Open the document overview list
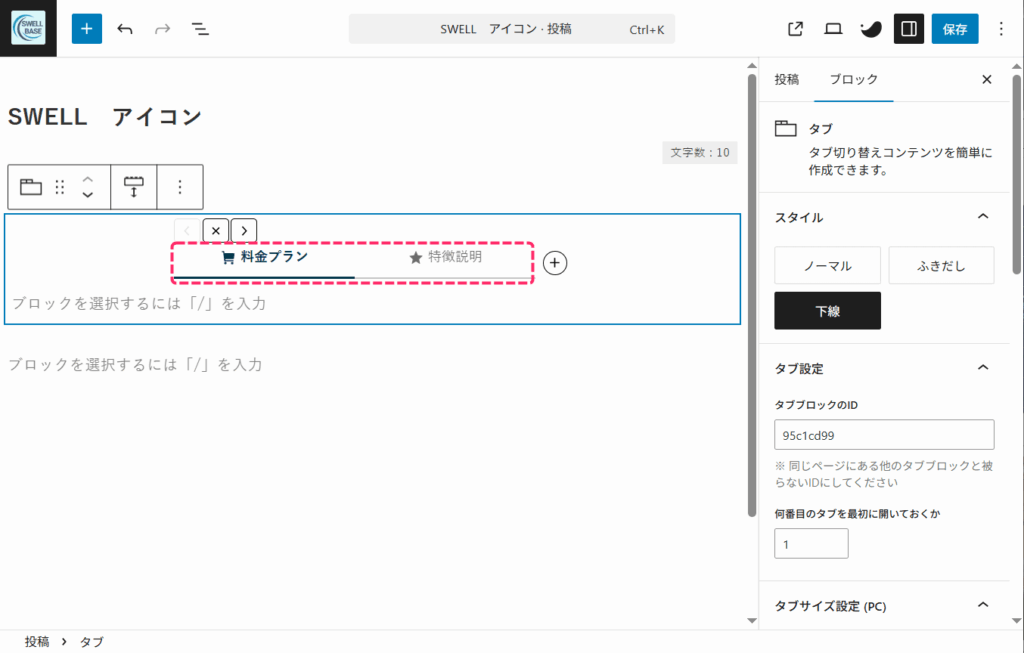Screen dimensions: 1024x653 pos(200,29)
